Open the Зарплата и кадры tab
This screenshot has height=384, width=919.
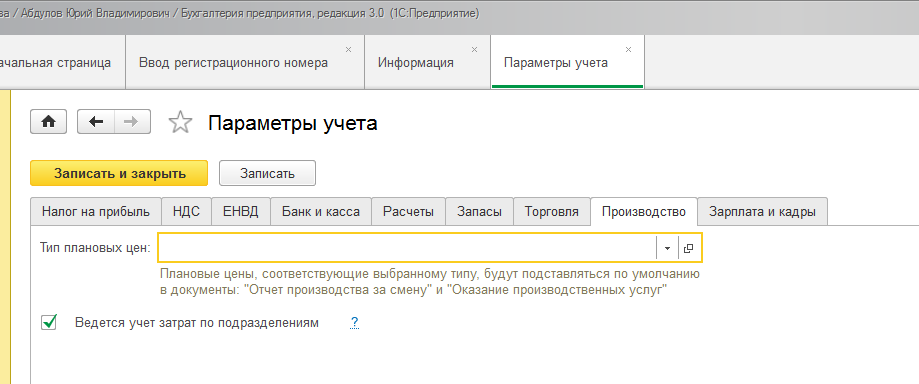(763, 212)
